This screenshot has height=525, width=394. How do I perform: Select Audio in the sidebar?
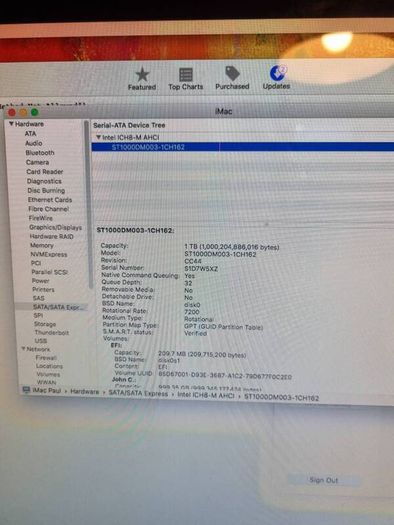[x=33, y=143]
